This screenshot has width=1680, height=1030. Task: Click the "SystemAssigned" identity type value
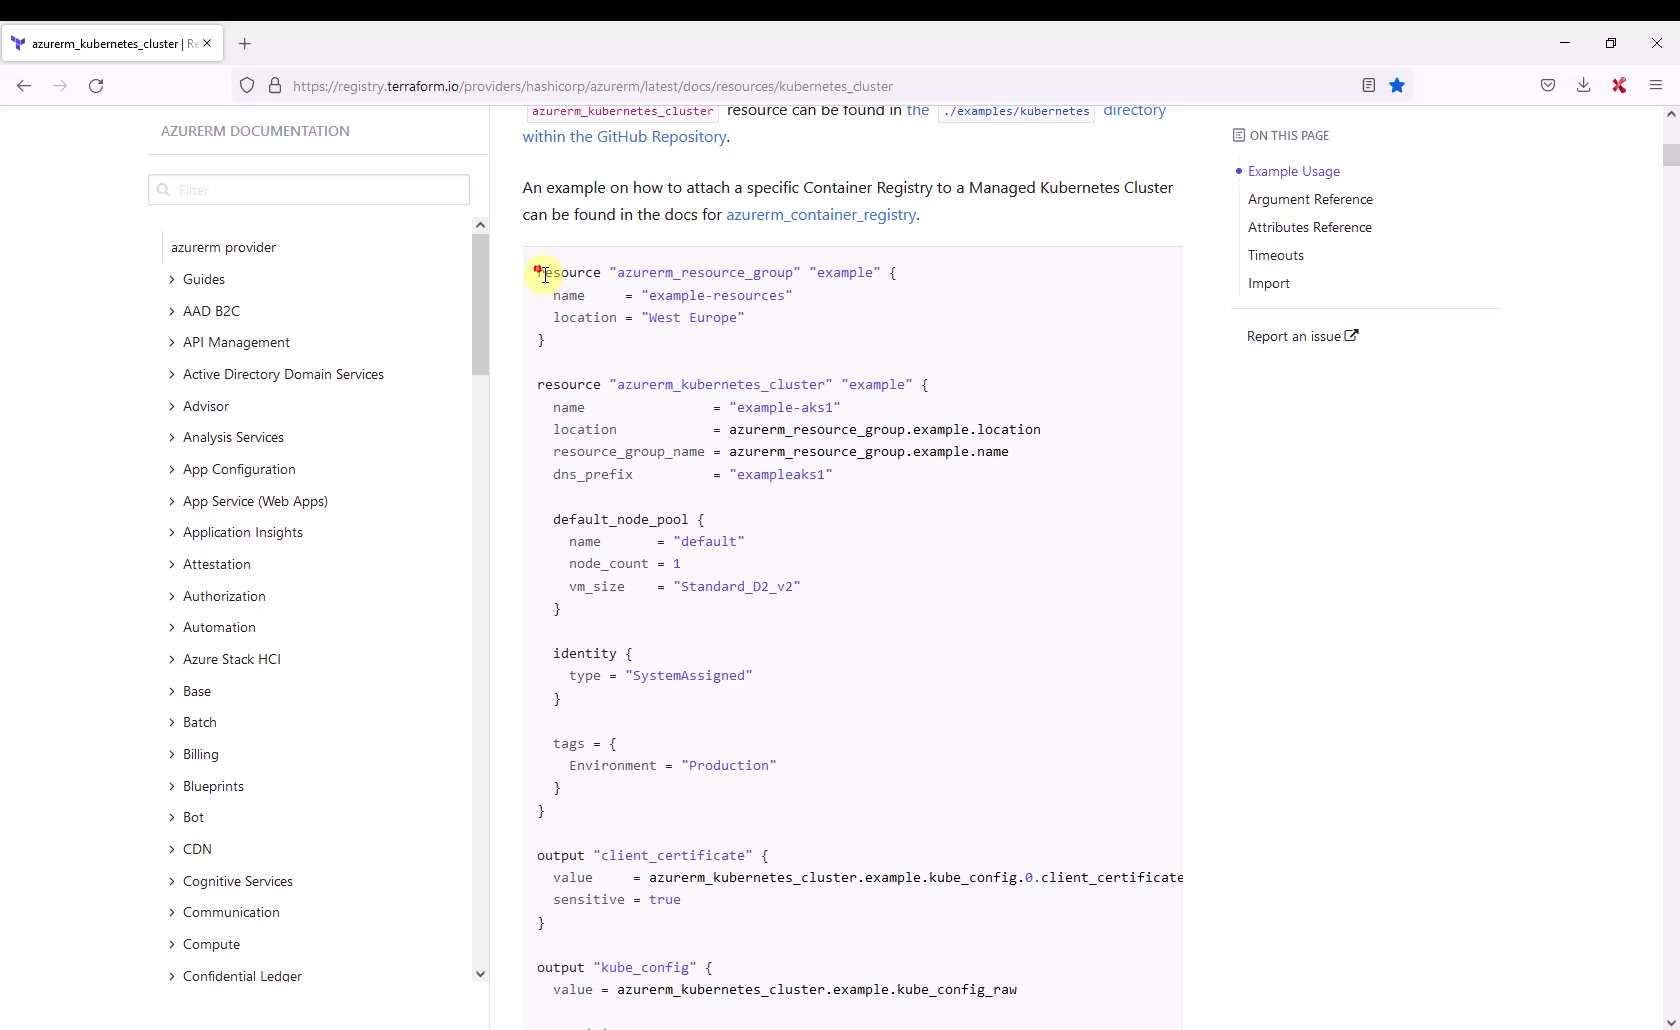(689, 675)
